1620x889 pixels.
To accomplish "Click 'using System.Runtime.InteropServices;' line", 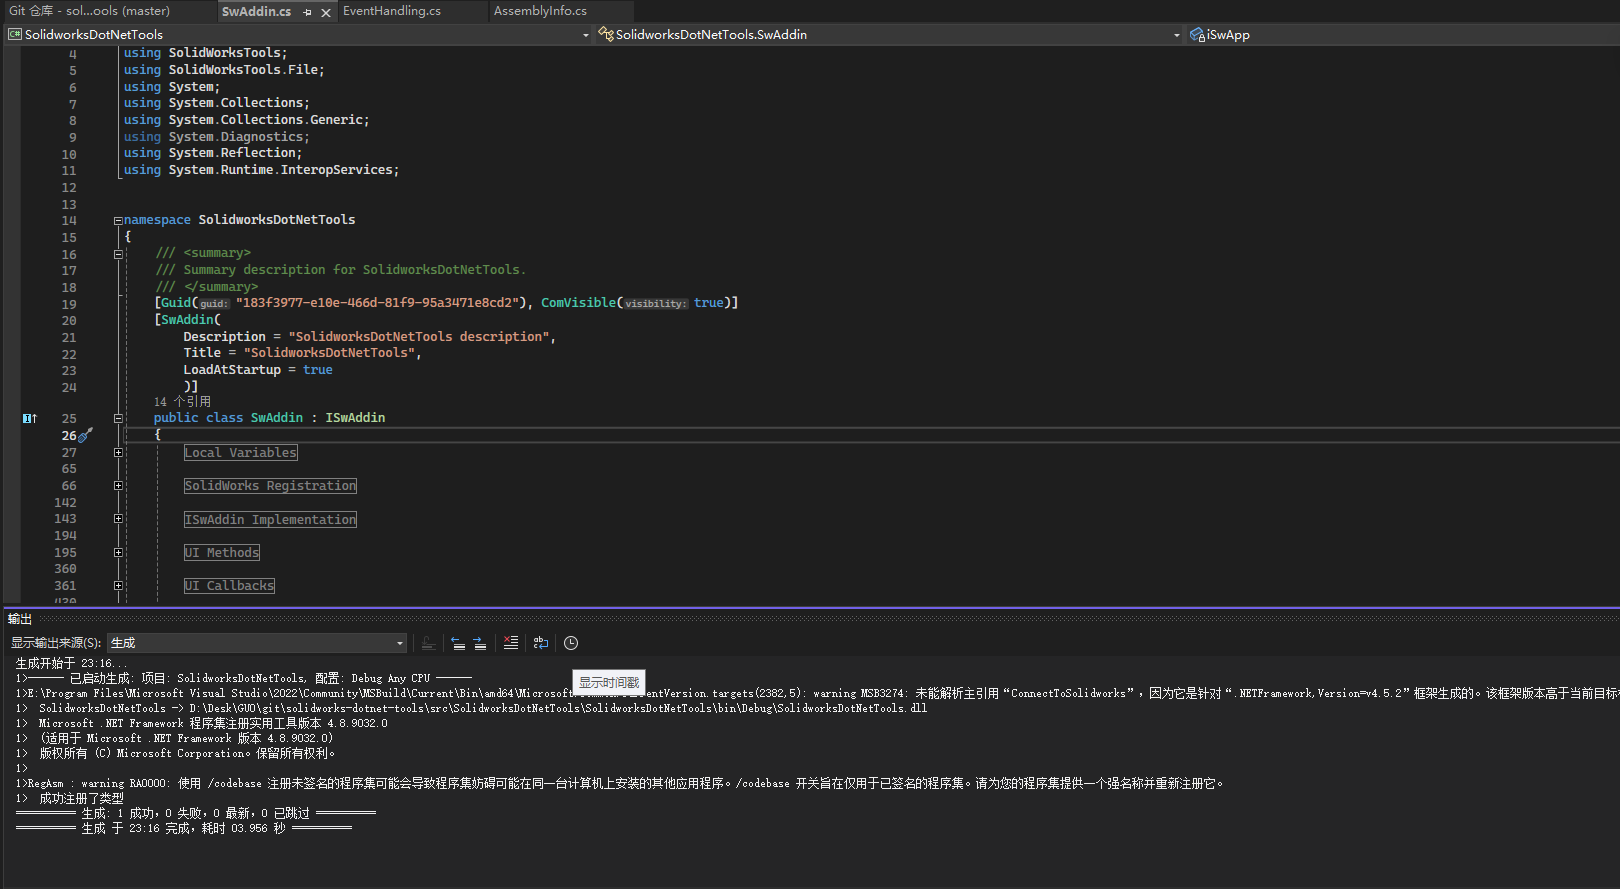I will coord(261,170).
